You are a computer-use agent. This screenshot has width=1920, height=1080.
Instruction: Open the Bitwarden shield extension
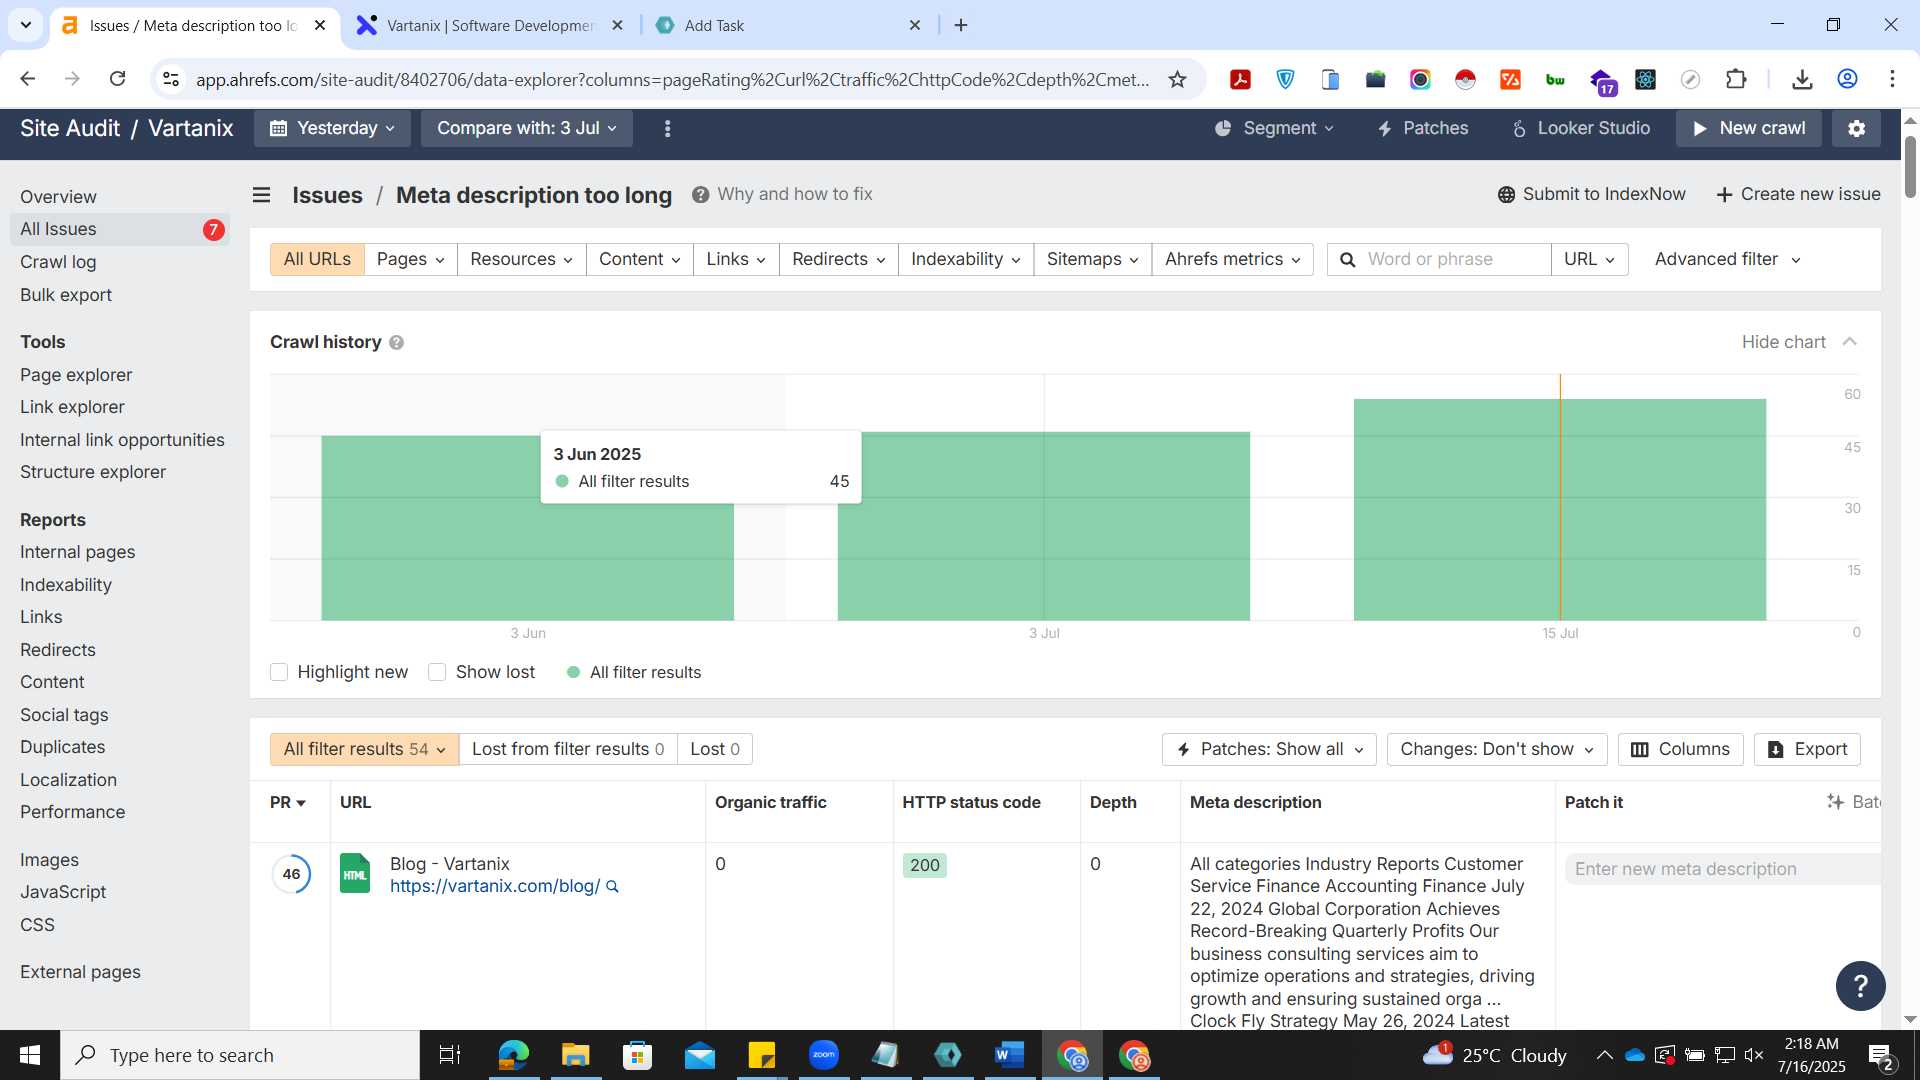point(1285,79)
